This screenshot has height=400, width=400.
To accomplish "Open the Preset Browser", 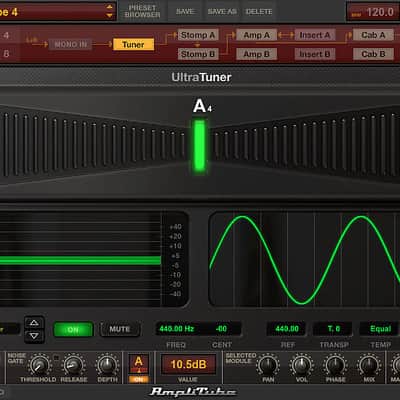I will (142, 11).
